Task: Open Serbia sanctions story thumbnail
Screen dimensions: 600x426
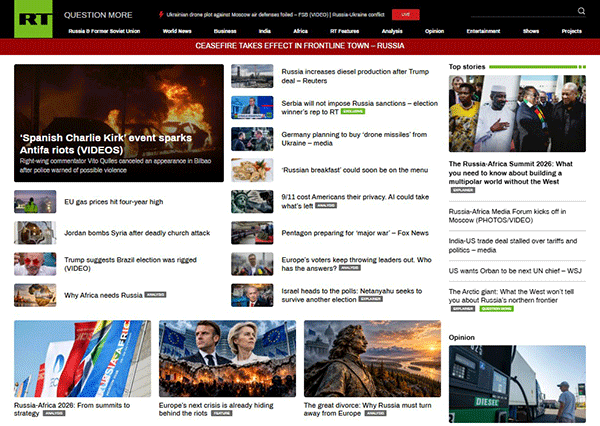Action: (252, 108)
